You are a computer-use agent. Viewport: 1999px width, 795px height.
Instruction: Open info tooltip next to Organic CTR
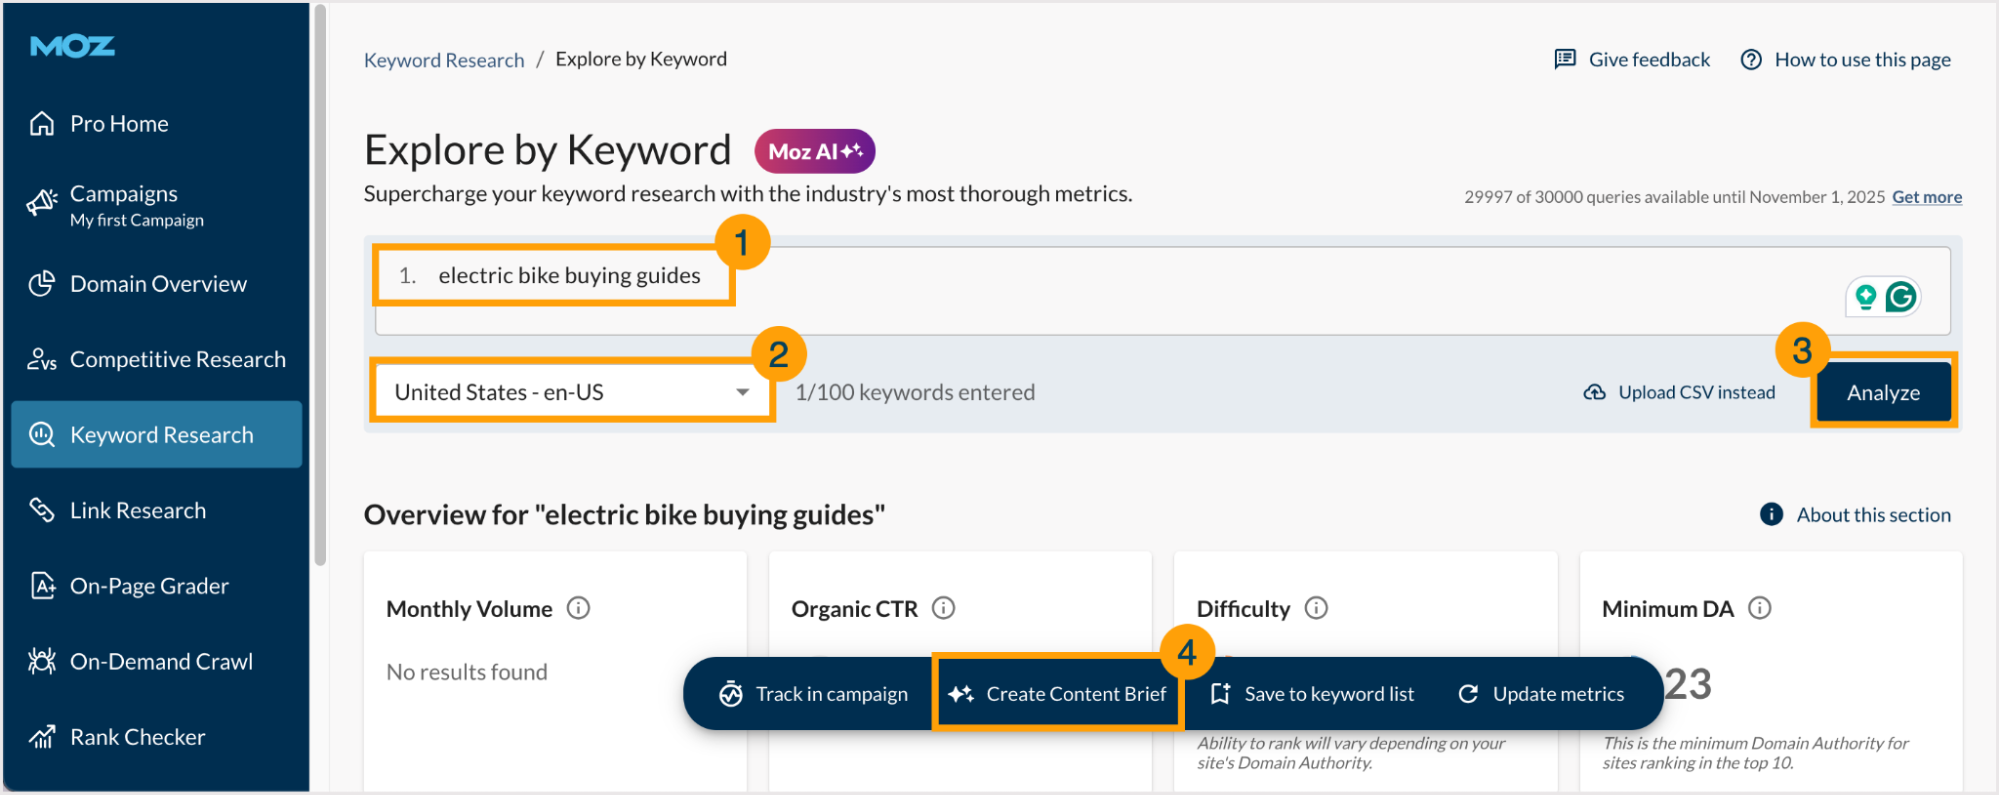[x=943, y=608]
